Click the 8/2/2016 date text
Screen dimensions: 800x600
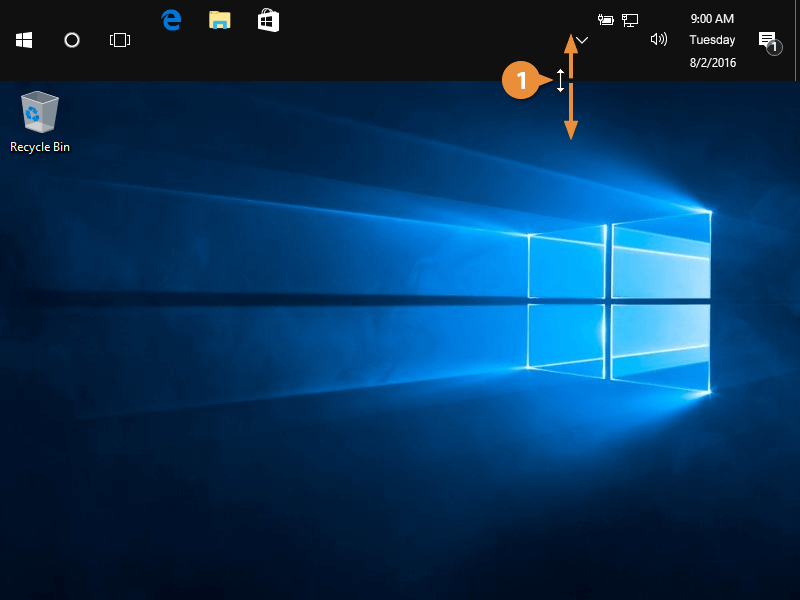pos(713,63)
